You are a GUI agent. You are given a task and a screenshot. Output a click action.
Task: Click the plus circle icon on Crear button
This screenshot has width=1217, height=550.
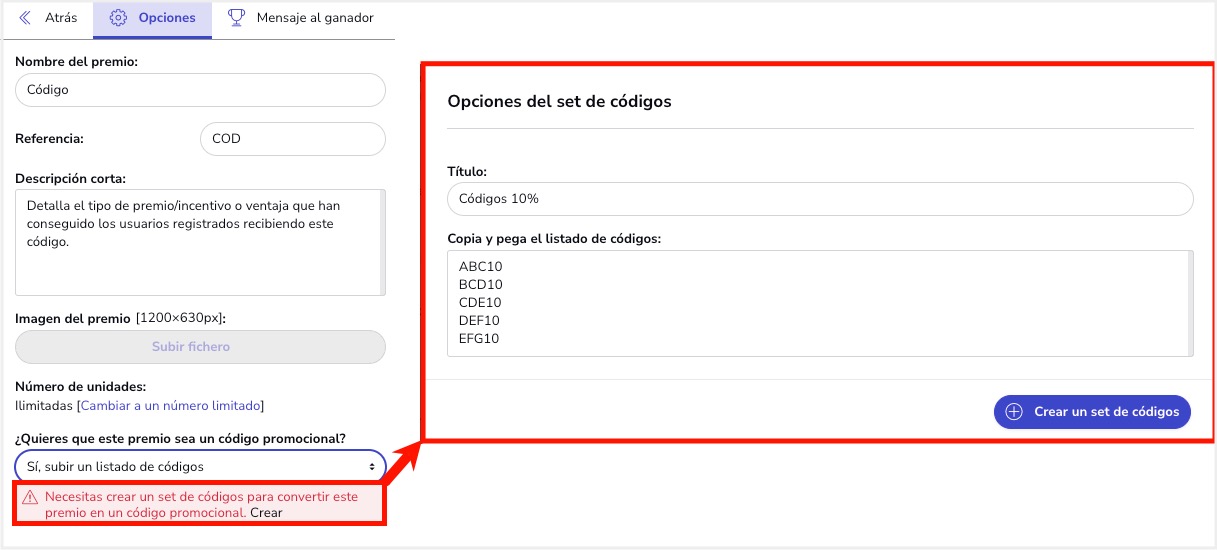pyautogui.click(x=1014, y=412)
